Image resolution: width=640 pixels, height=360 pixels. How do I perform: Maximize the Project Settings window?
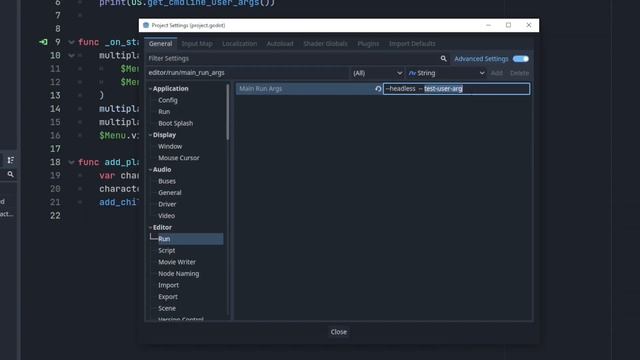[x=508, y=25]
